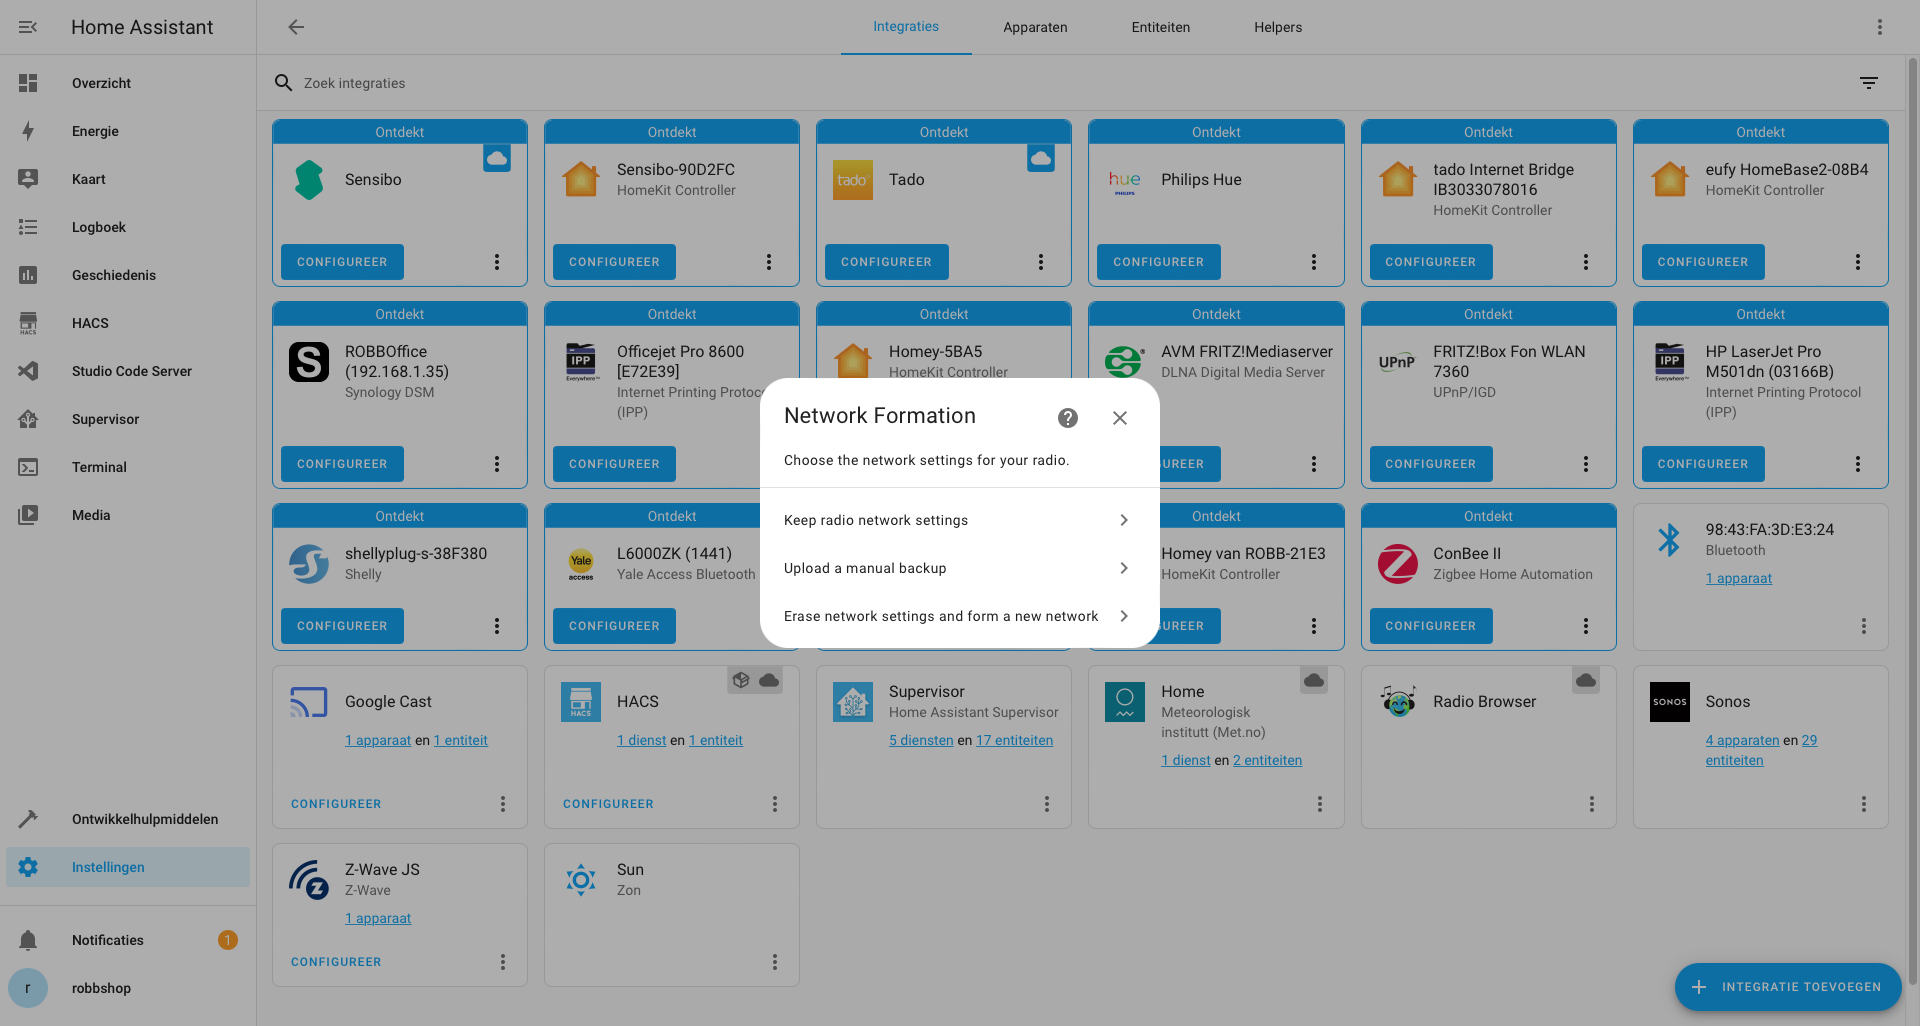Open the Sonos card three-dot menu
The image size is (1920, 1026).
click(x=1864, y=804)
